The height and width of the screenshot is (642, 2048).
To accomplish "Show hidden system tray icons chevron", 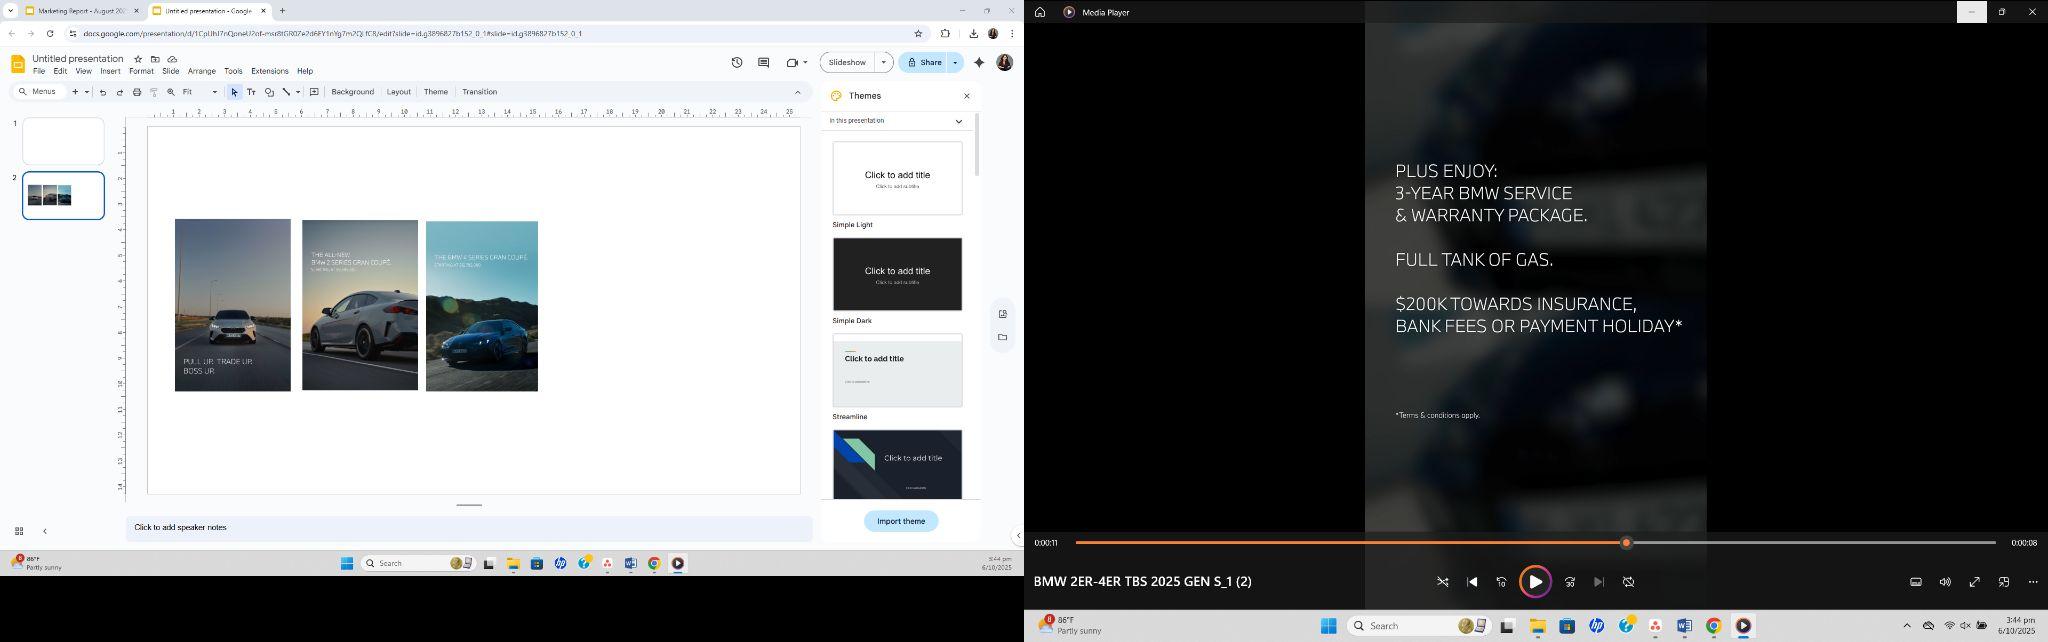I will pyautogui.click(x=1906, y=626).
